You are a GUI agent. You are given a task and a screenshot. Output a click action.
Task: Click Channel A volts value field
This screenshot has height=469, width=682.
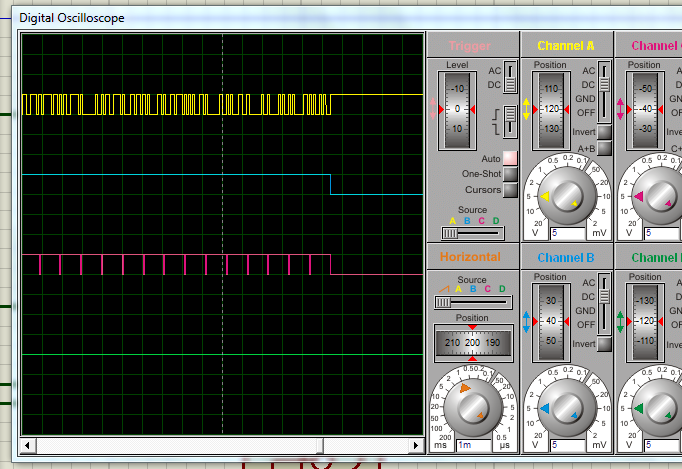(568, 233)
